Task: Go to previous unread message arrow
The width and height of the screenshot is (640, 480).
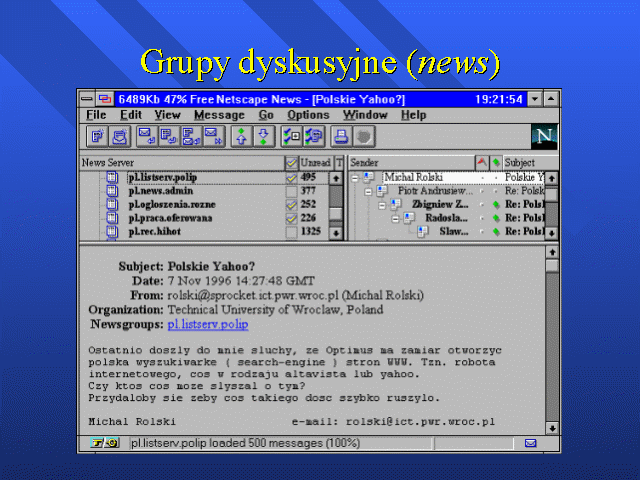Action: 241,136
